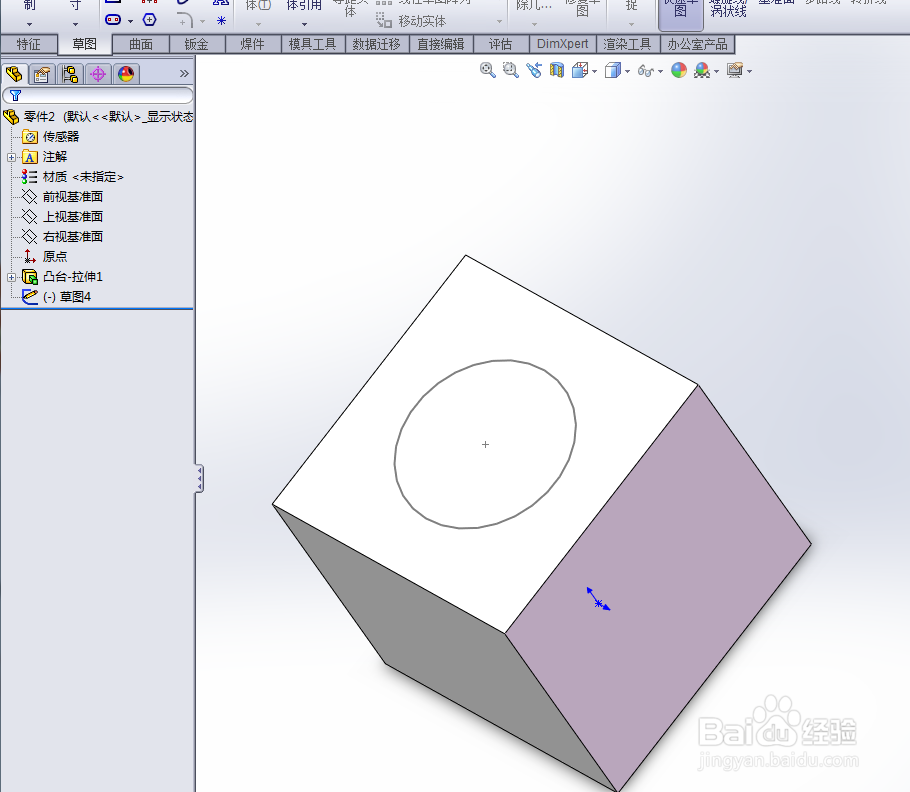Image resolution: width=910 pixels, height=792 pixels.
Task: Switch to the DimXpert tab
Action: pos(562,44)
